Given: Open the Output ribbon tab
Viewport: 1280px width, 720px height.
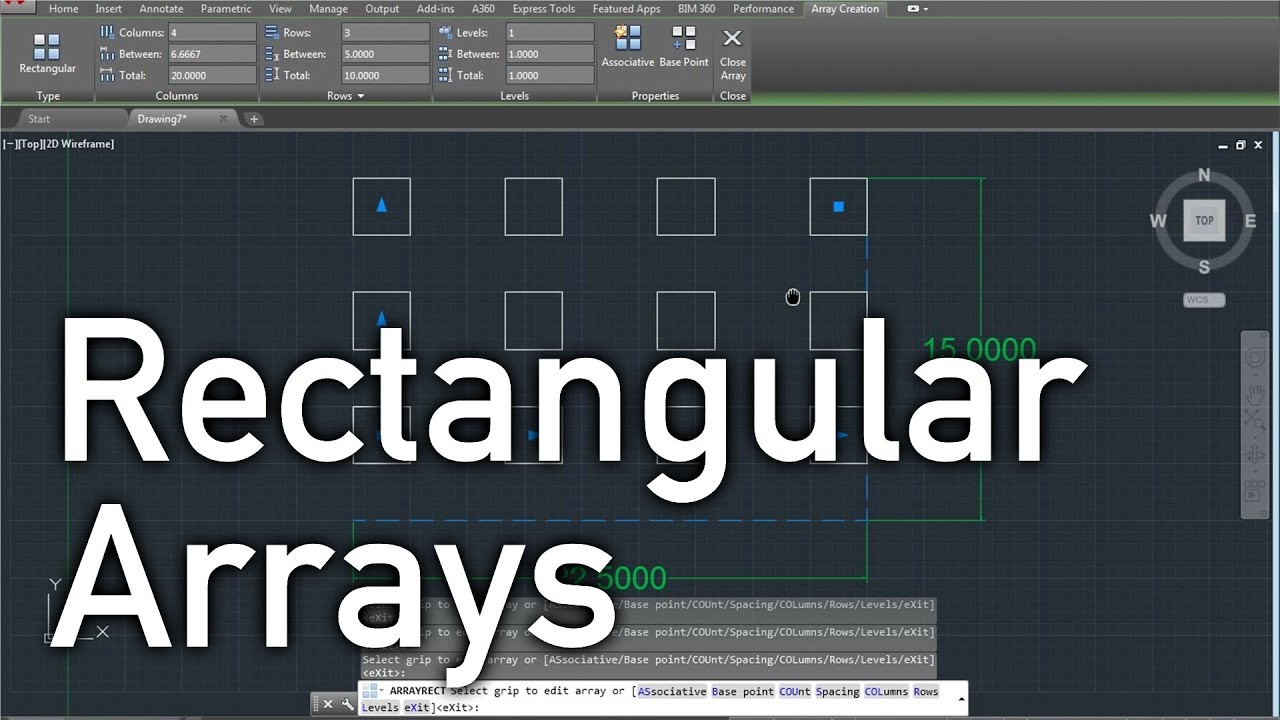Looking at the screenshot, I should coord(382,9).
